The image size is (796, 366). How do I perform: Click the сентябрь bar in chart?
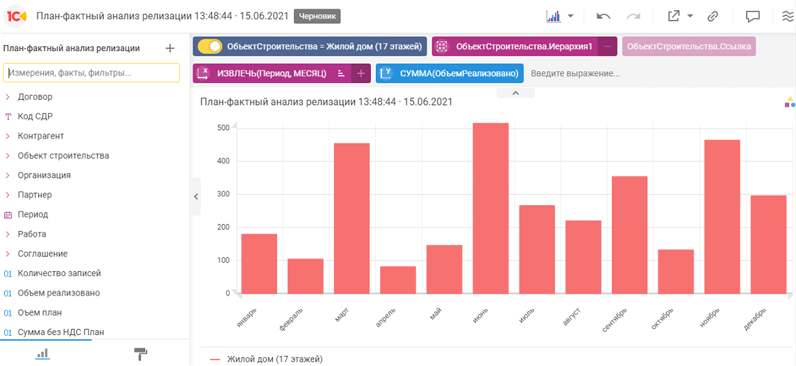tap(629, 235)
